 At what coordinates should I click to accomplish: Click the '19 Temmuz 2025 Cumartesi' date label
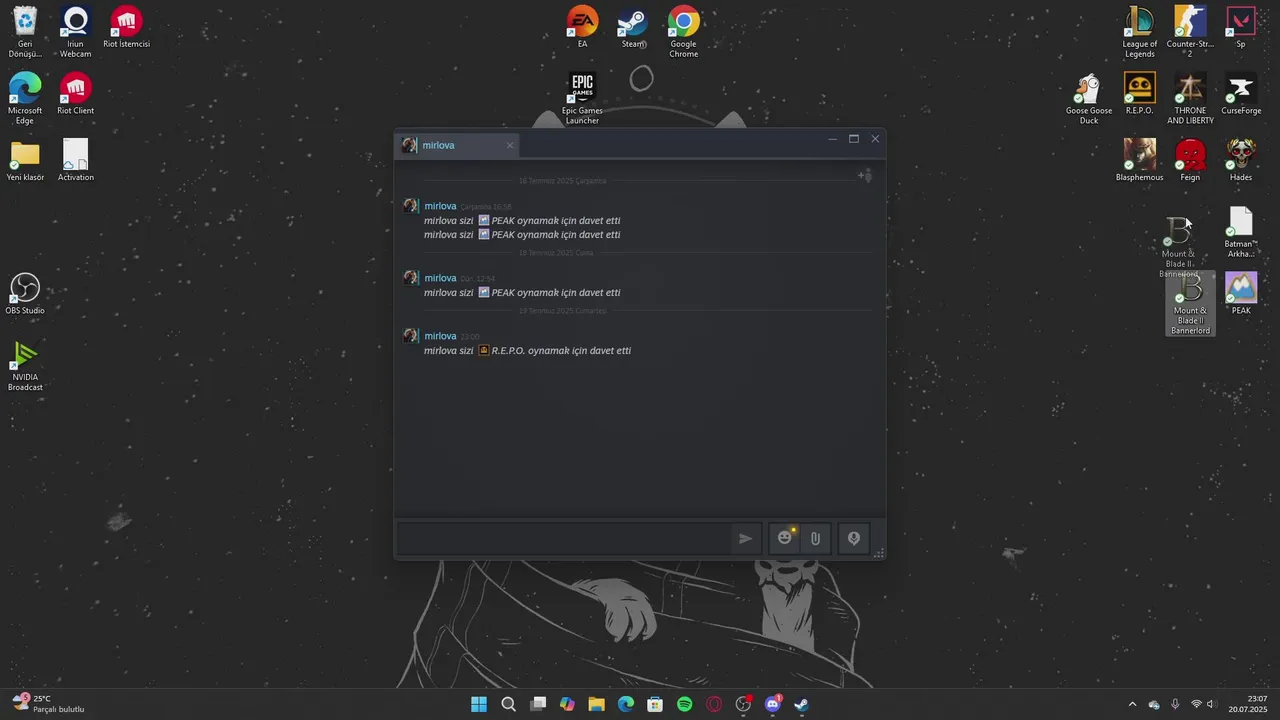[x=562, y=311]
